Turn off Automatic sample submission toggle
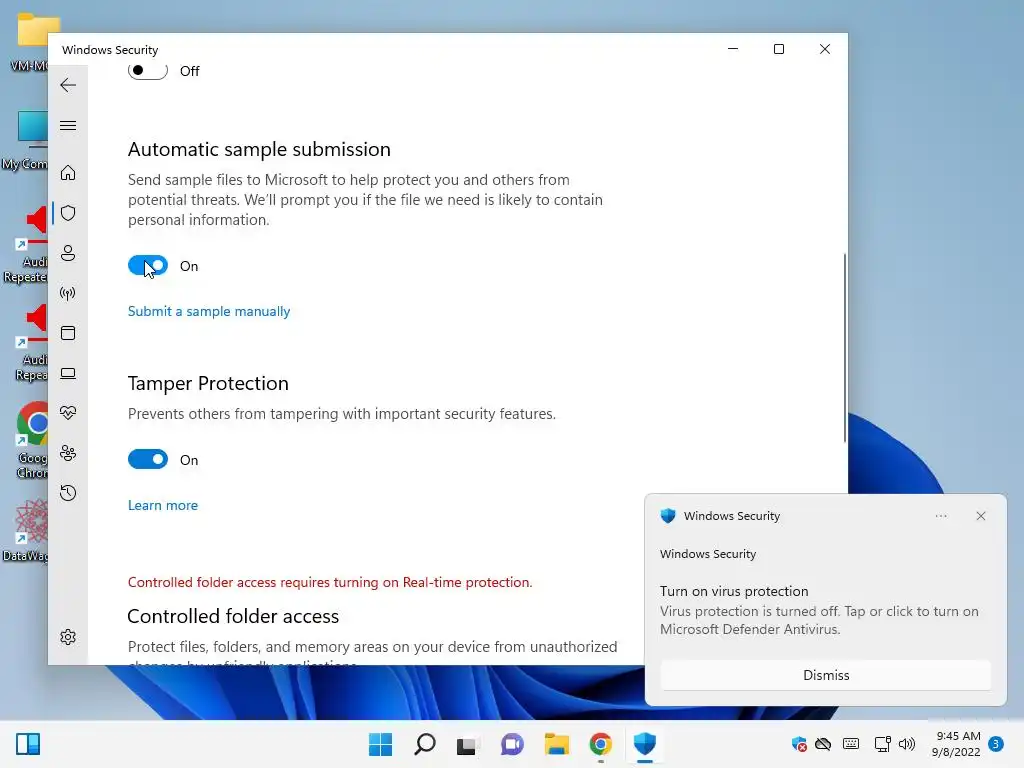This screenshot has height=768, width=1024. tap(148, 266)
